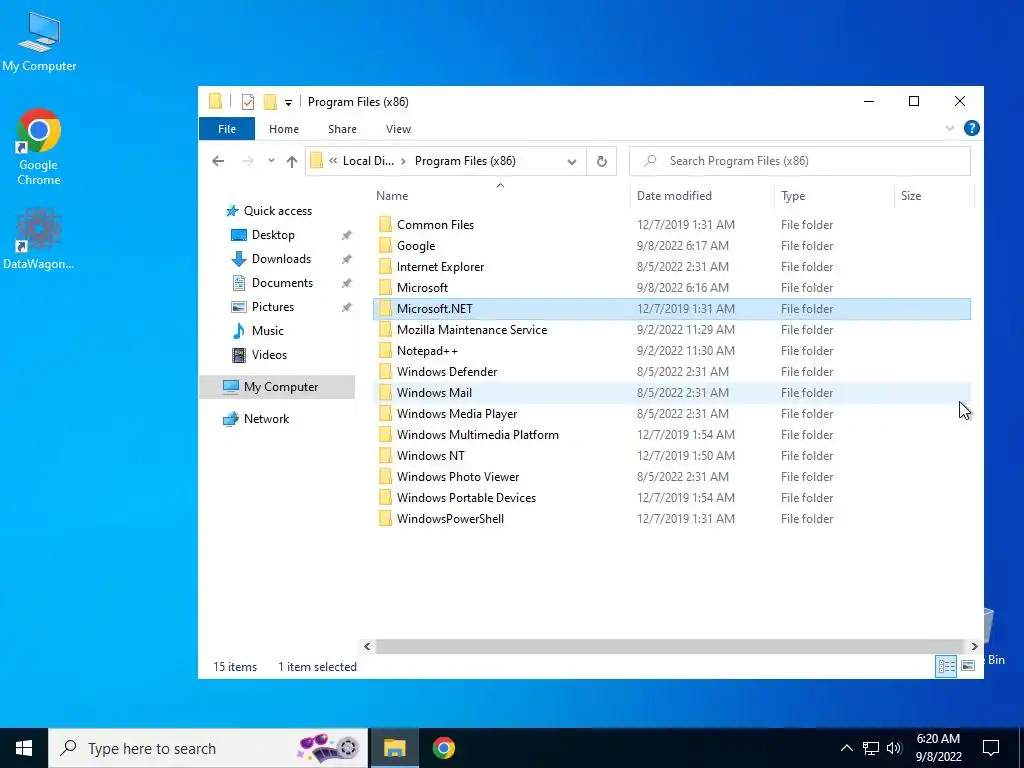Open Explorer help icon
The width and height of the screenshot is (1024, 768).
tap(971, 128)
